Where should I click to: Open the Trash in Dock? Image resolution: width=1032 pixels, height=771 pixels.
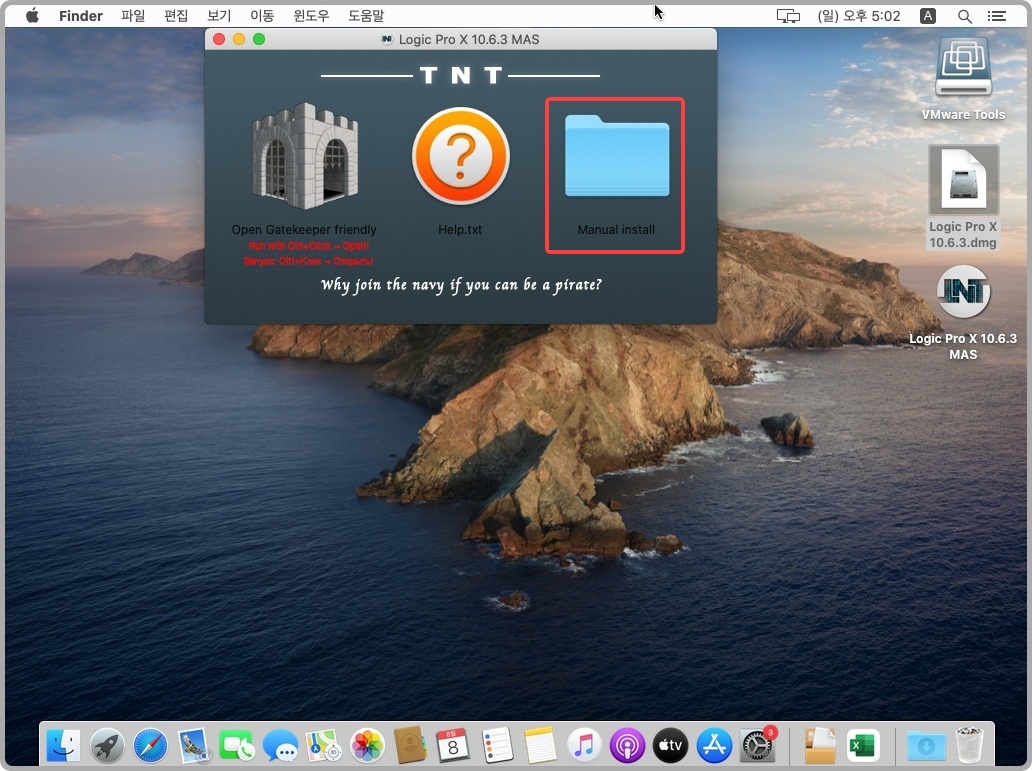(x=969, y=745)
